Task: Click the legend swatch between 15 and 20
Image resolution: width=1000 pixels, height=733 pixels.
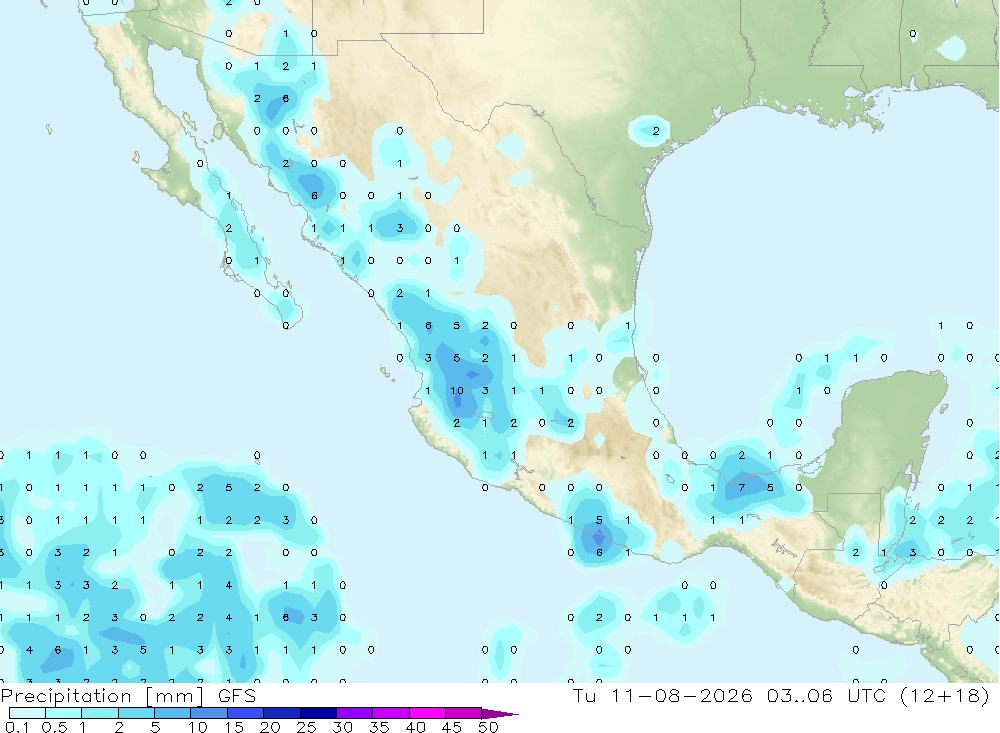Action: click(246, 713)
